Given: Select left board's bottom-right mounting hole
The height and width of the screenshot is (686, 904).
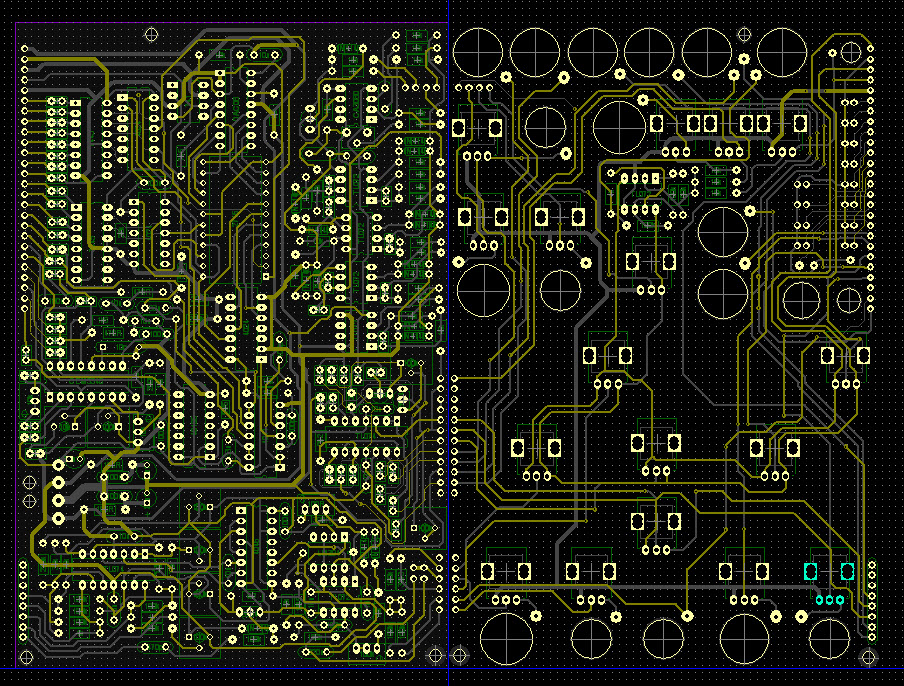Looking at the screenshot, I should pyautogui.click(x=434, y=655).
